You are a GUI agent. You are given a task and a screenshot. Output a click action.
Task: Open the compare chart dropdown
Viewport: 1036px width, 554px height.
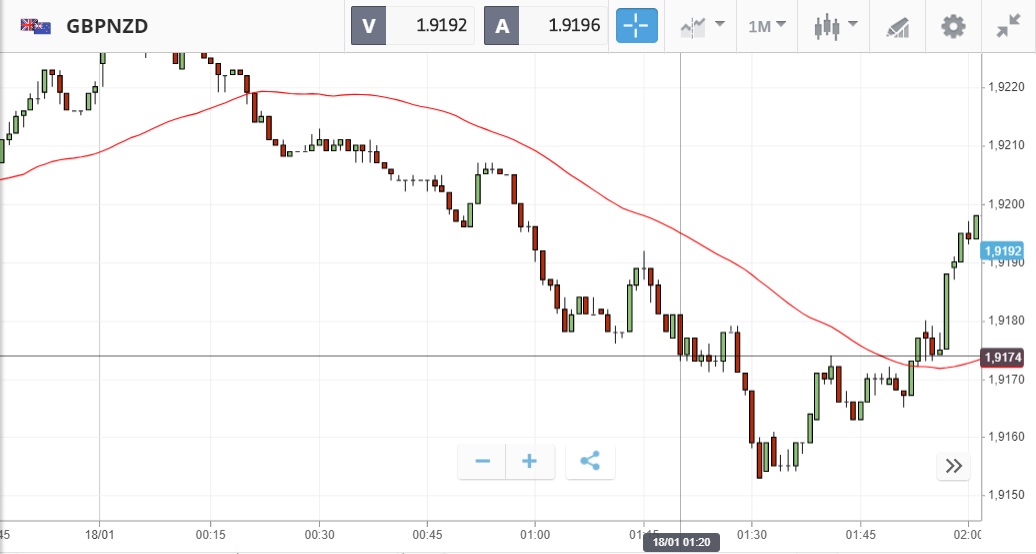point(702,26)
